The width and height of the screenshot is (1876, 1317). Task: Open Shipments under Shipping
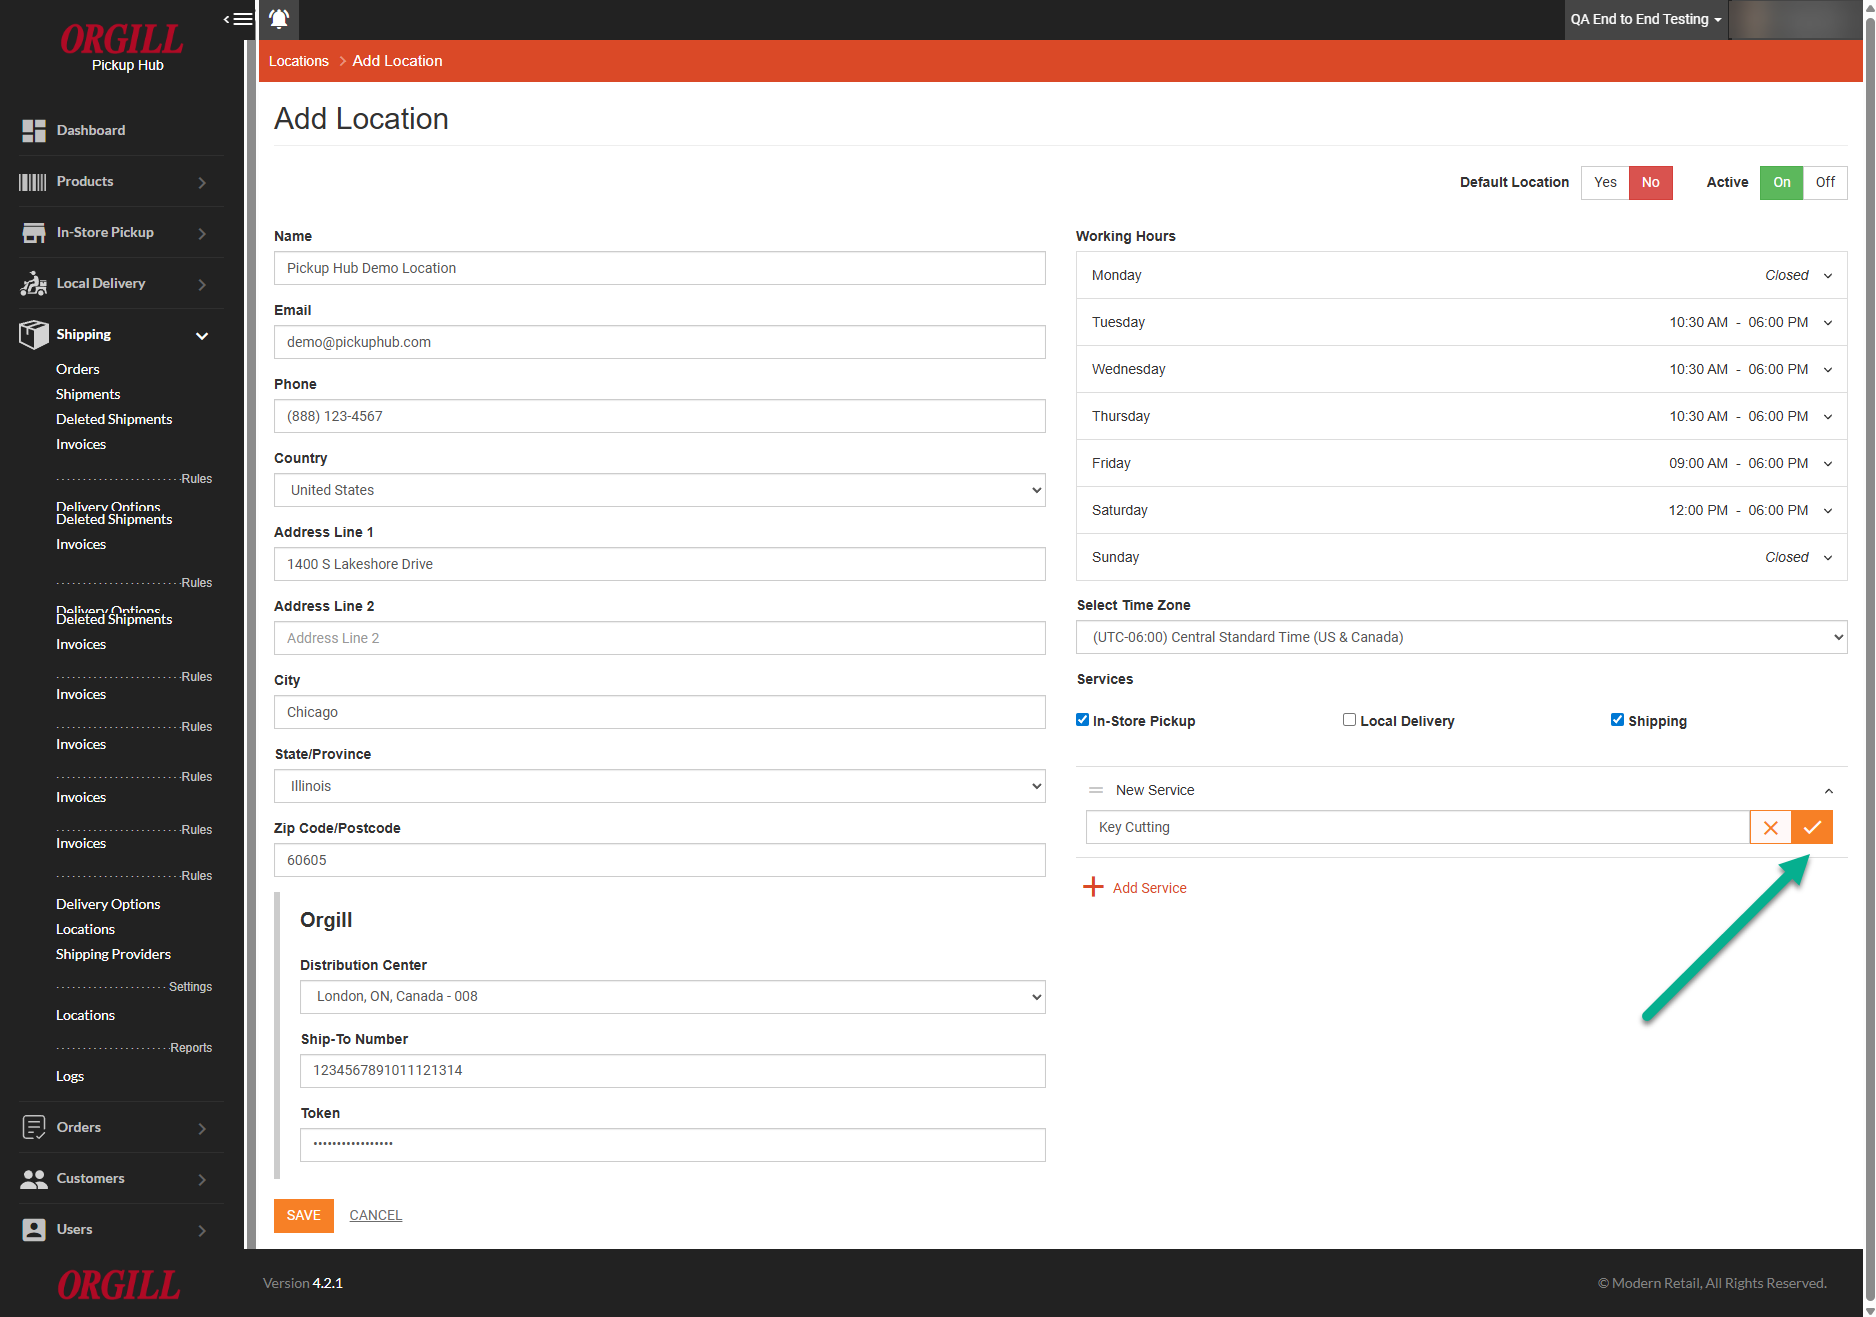click(x=88, y=394)
